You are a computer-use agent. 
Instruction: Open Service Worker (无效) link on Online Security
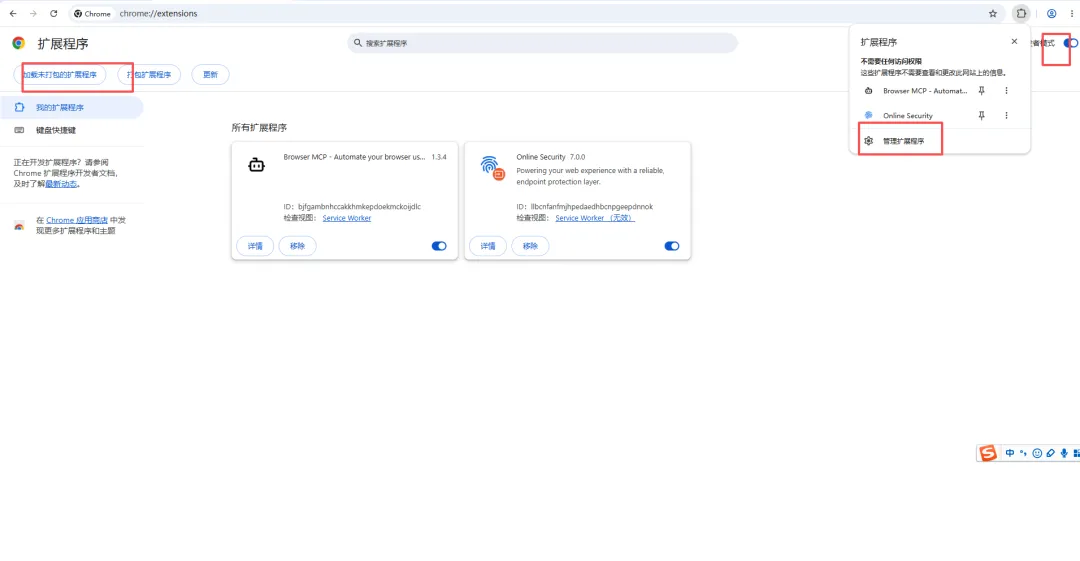595,218
